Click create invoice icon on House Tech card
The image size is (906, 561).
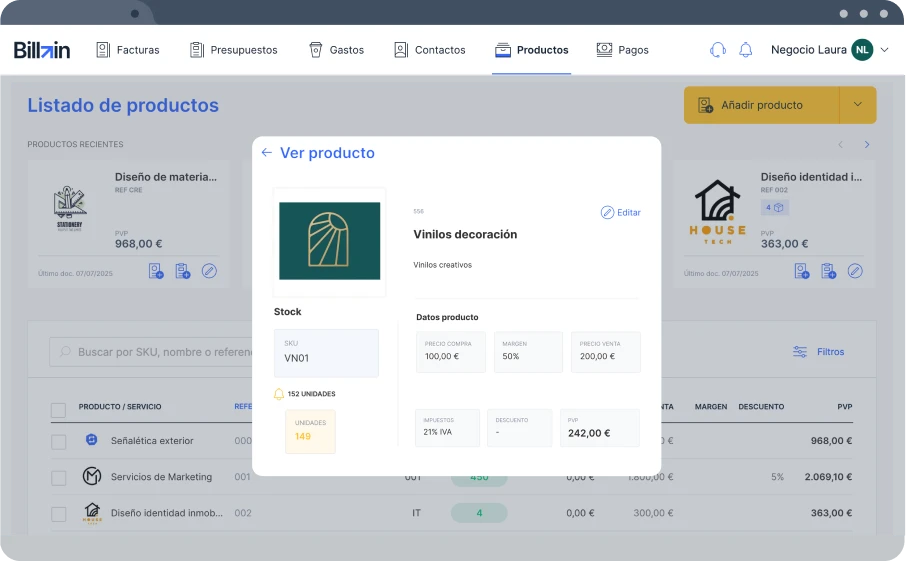801,271
